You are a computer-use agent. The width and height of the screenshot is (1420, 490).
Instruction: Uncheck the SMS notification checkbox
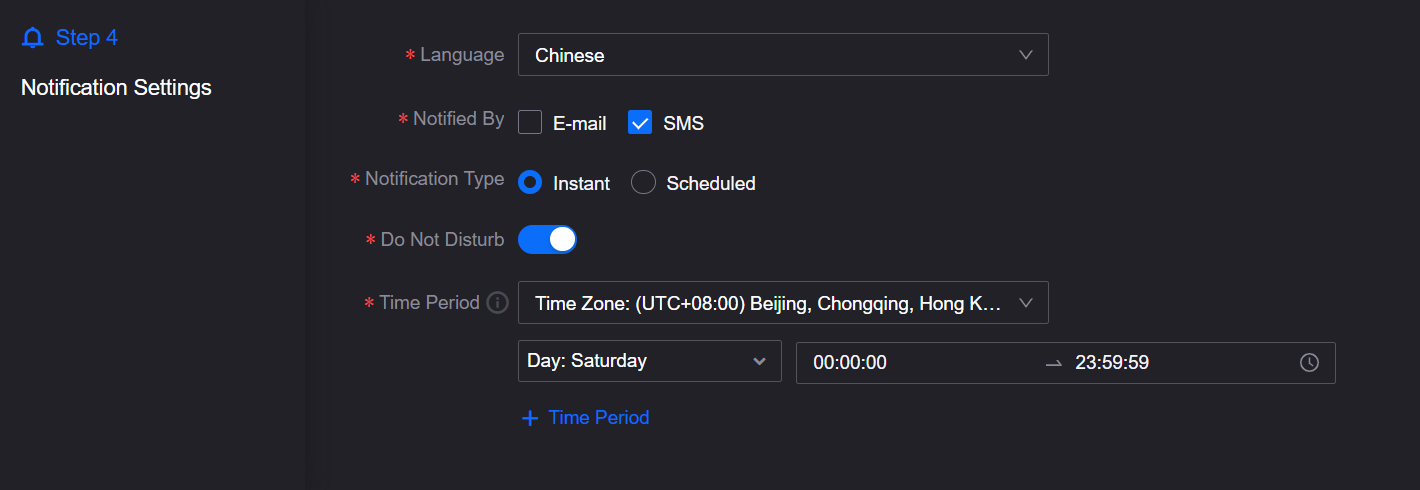[640, 123]
